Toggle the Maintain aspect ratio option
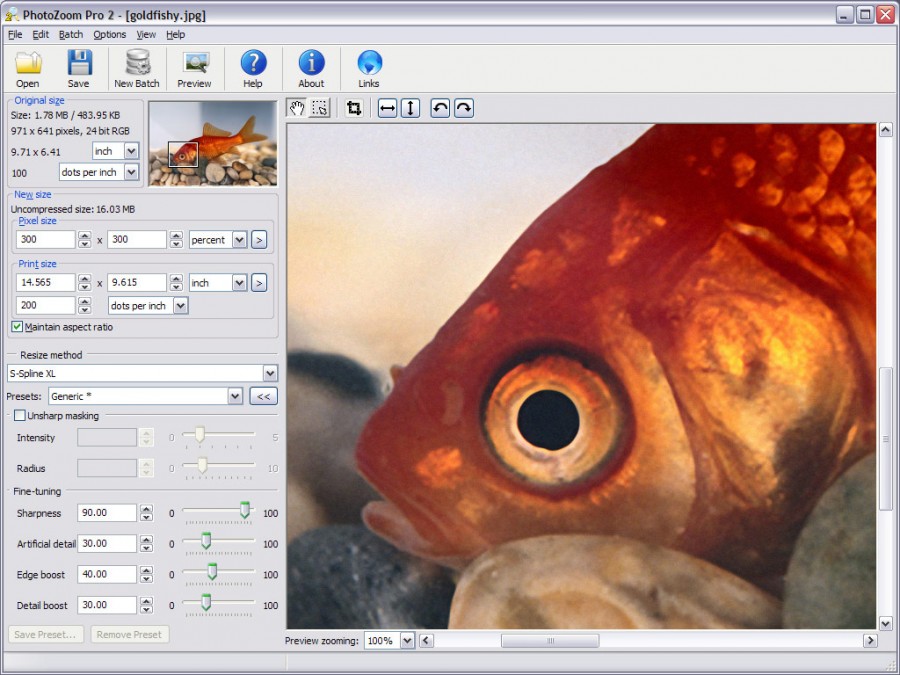The image size is (900, 675). [x=17, y=327]
